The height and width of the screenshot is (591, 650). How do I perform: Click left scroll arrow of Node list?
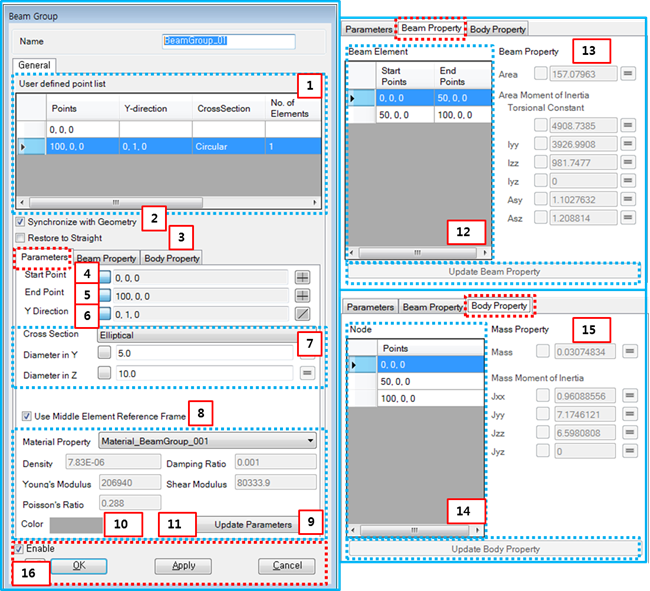coord(352,530)
